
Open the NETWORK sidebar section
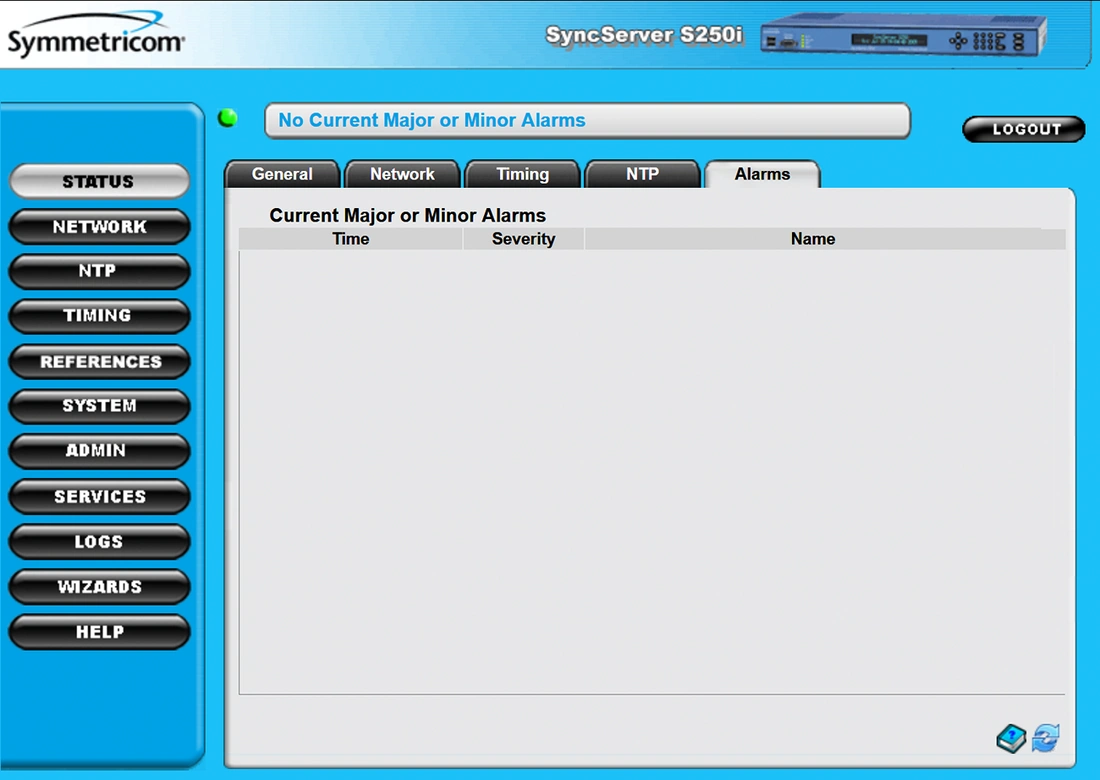click(100, 227)
